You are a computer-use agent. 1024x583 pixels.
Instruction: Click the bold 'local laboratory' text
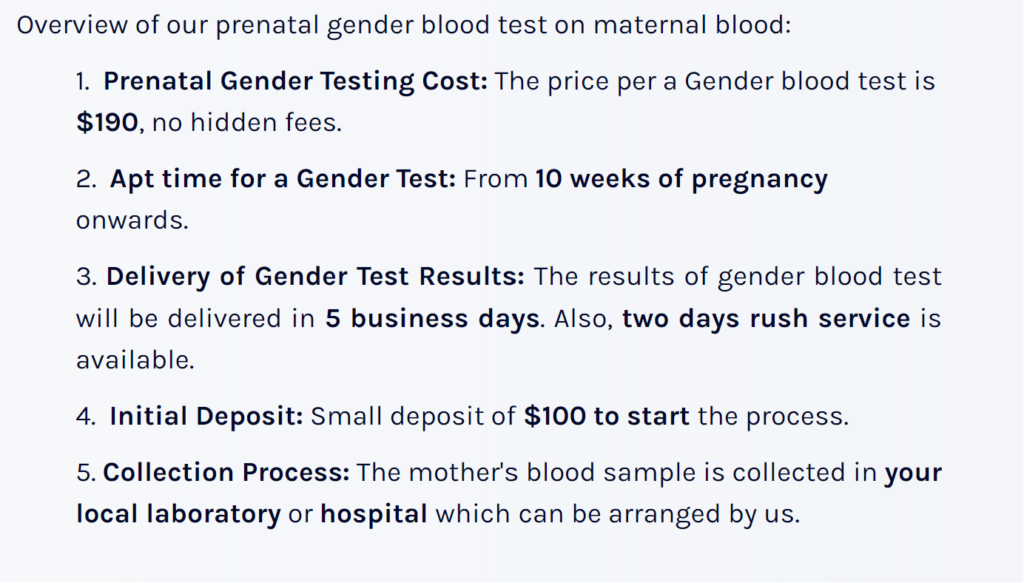[x=178, y=514]
